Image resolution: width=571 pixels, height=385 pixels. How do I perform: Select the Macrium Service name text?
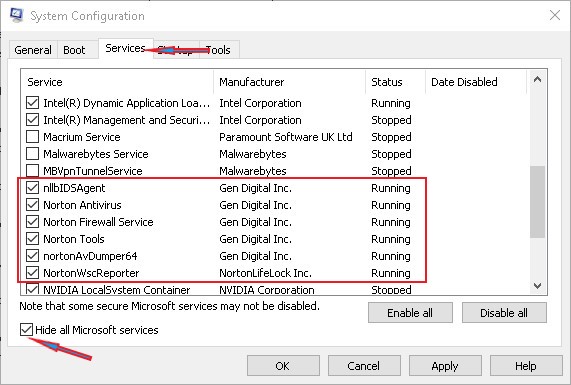point(82,137)
